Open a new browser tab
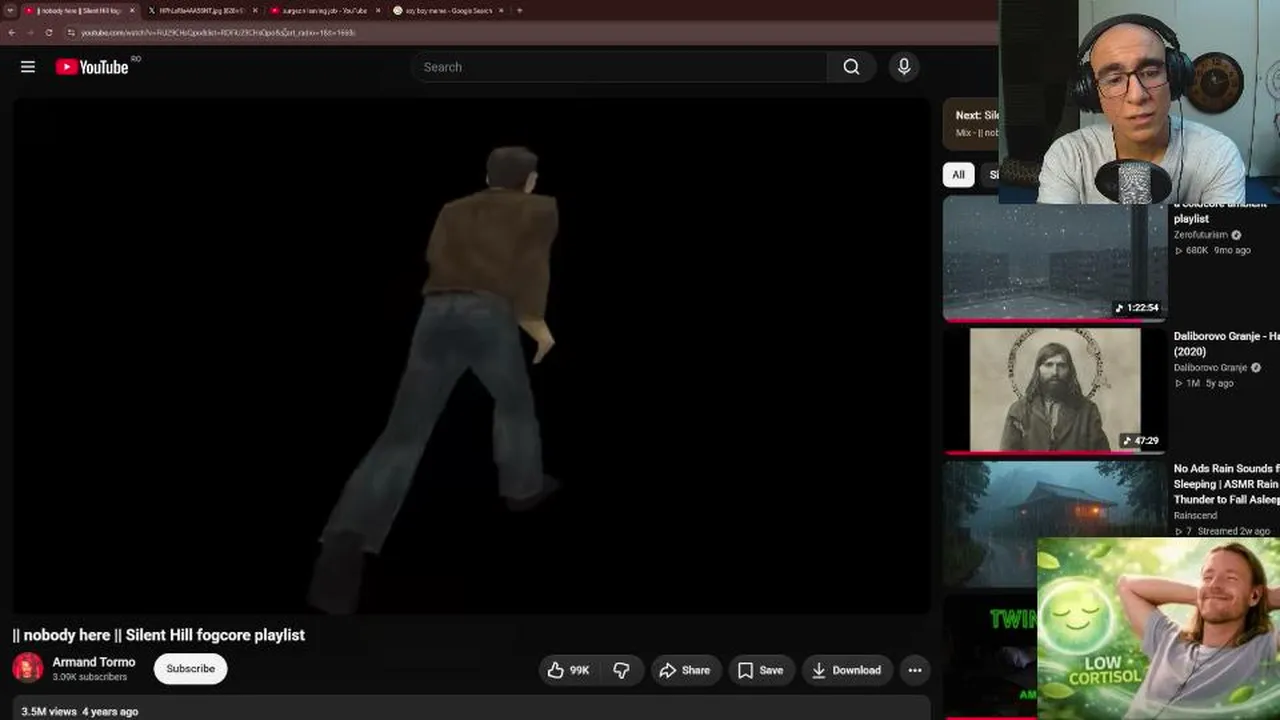Viewport: 1280px width, 720px height. [519, 10]
